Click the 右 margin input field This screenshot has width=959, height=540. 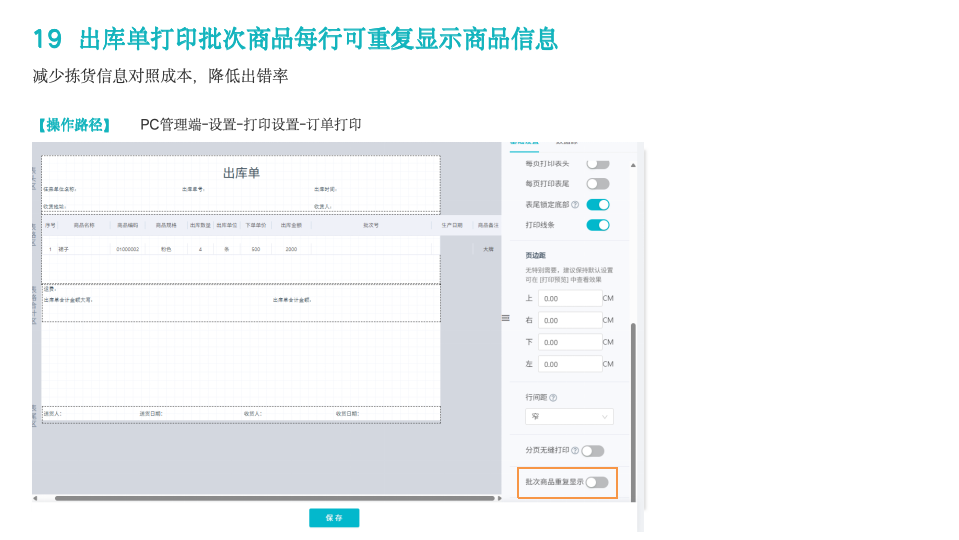pyautogui.click(x=570, y=320)
